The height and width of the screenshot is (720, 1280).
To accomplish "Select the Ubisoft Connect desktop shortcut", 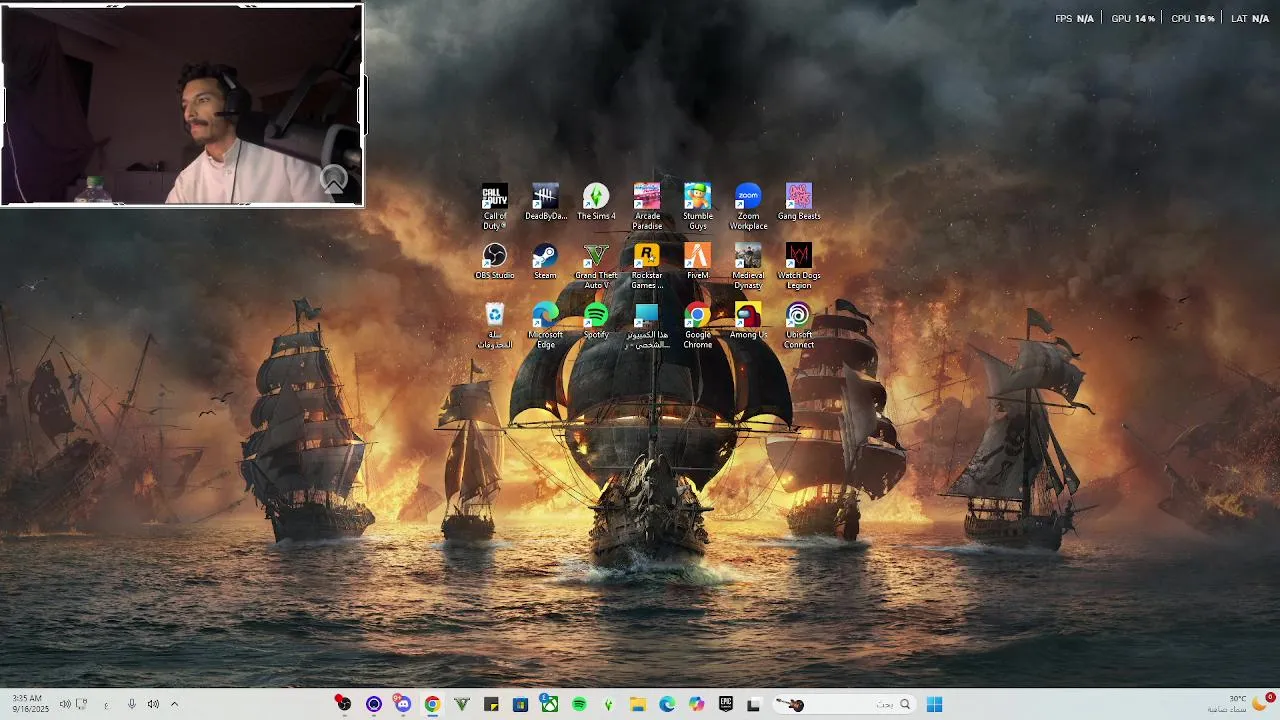I will coord(799,326).
